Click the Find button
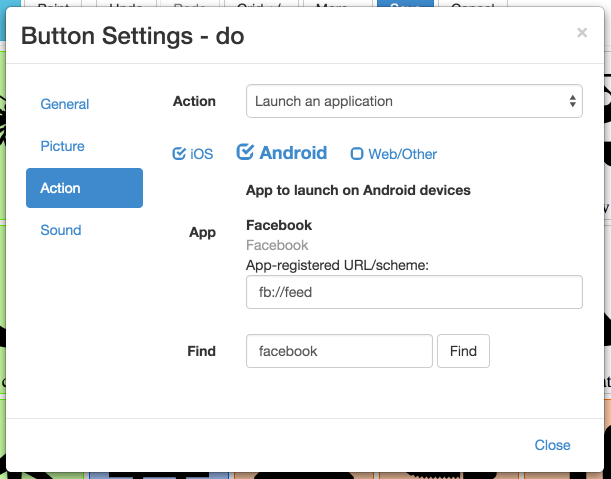This screenshot has width=611, height=479. point(463,351)
